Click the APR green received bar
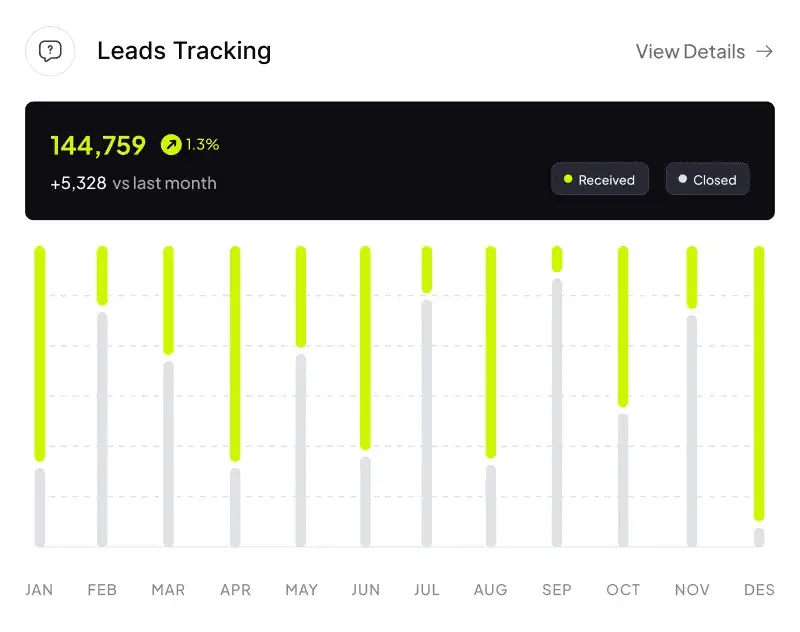Image resolution: width=800 pixels, height=632 pixels. pos(235,353)
